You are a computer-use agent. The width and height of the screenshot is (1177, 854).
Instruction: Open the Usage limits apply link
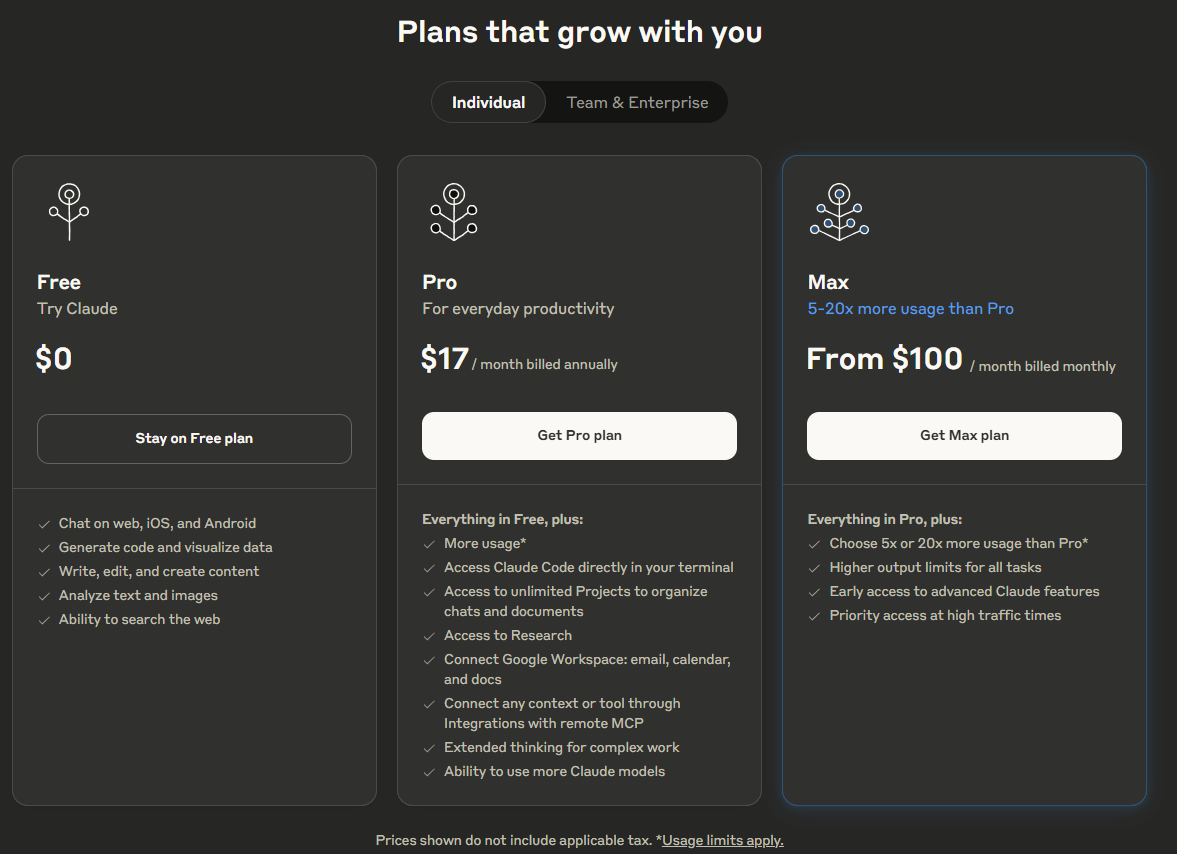(722, 840)
